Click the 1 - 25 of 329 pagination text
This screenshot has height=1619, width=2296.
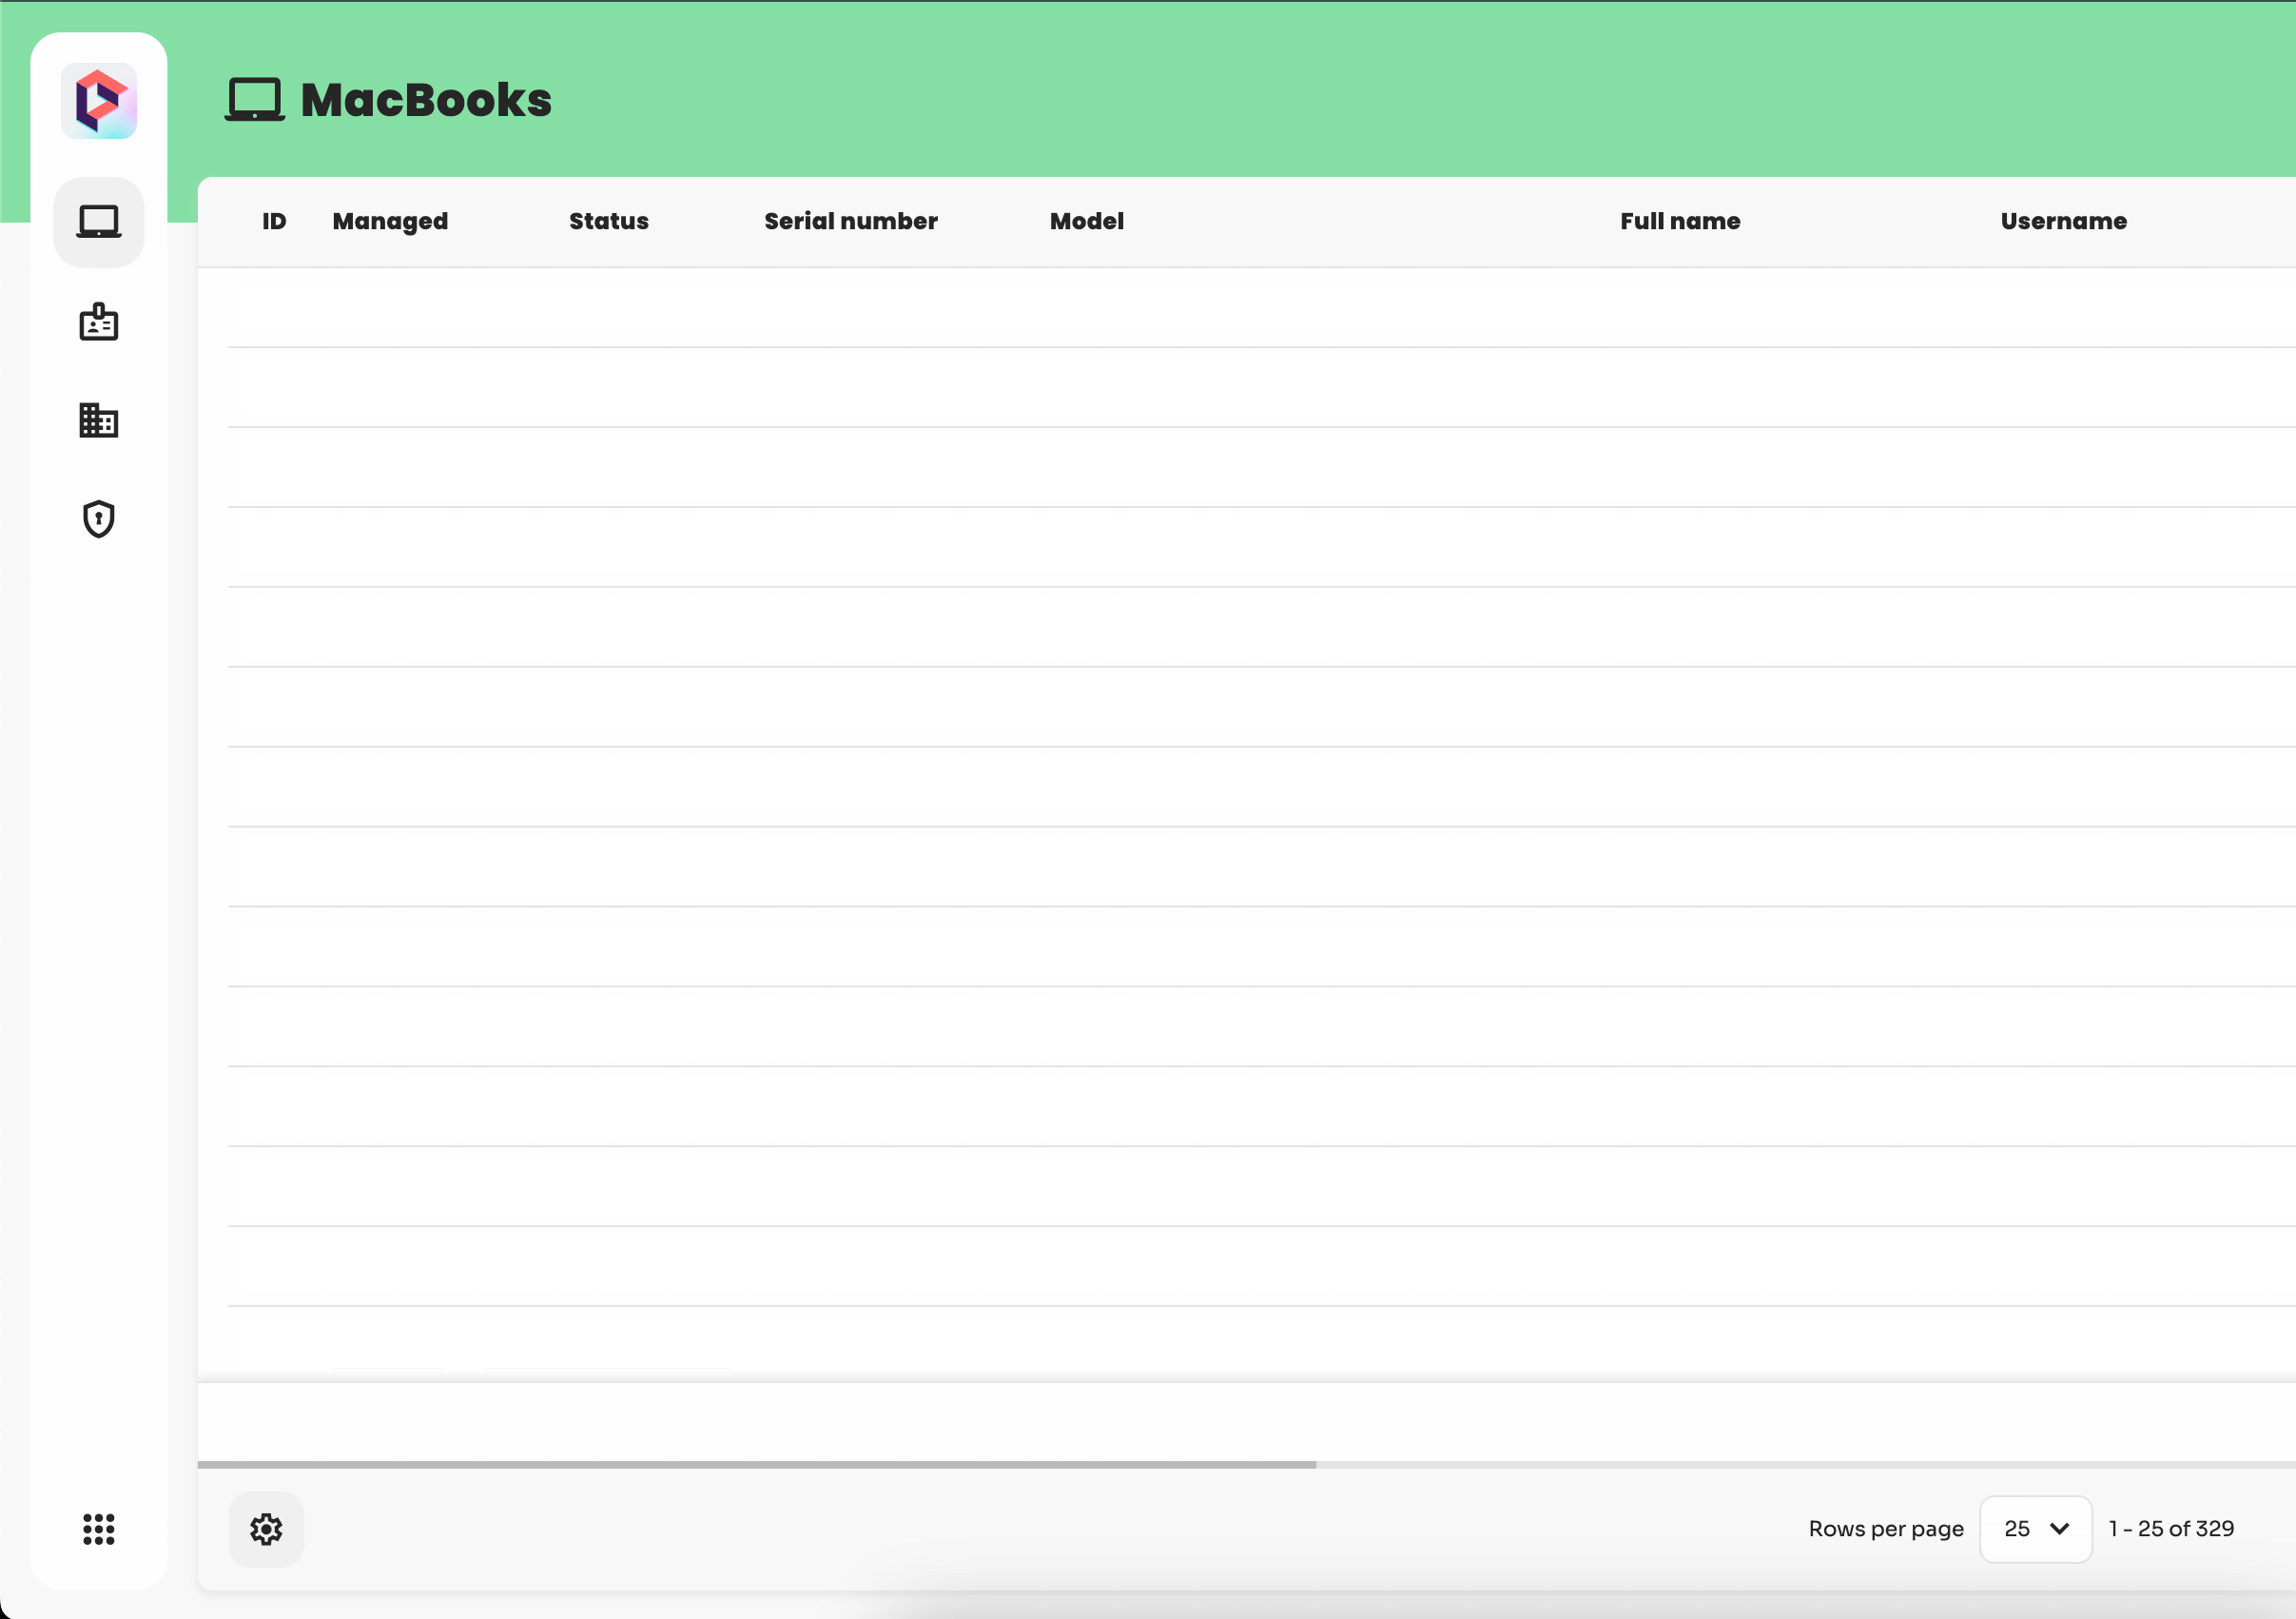[x=2170, y=1528]
